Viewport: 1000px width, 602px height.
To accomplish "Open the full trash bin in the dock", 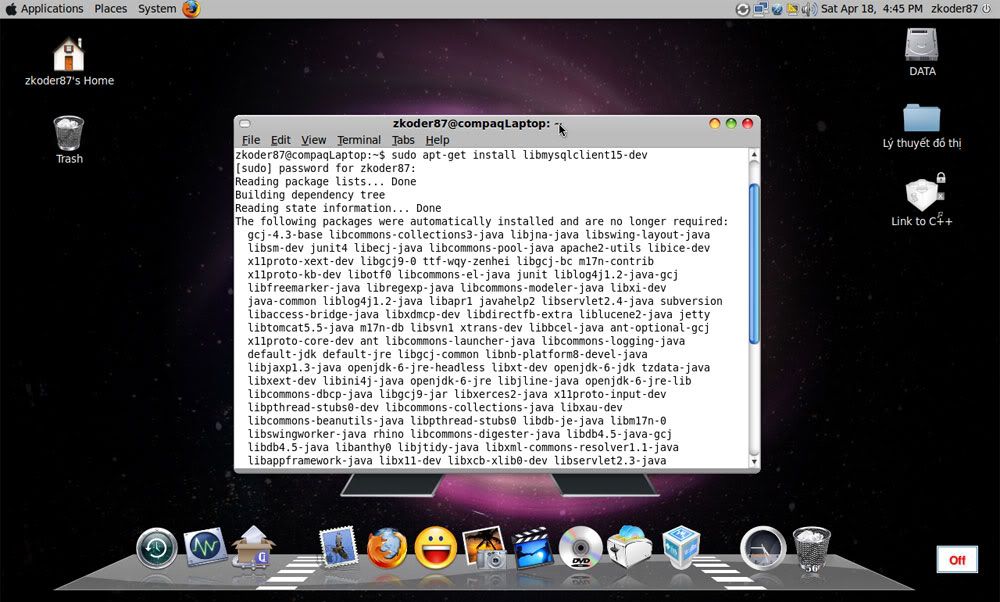I will 811,549.
